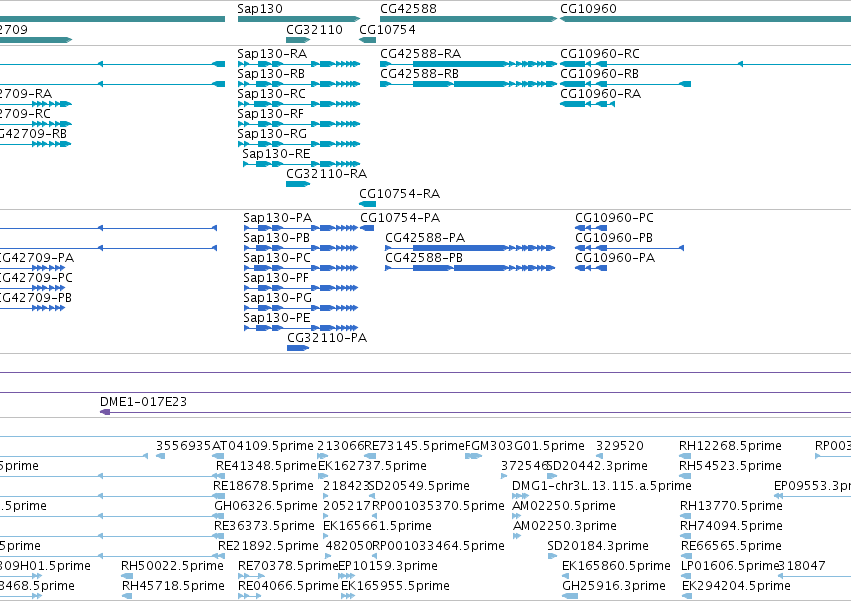Select the RE18678.5prime EST label
Viewport: 851px width, 601px height.
click(263, 486)
